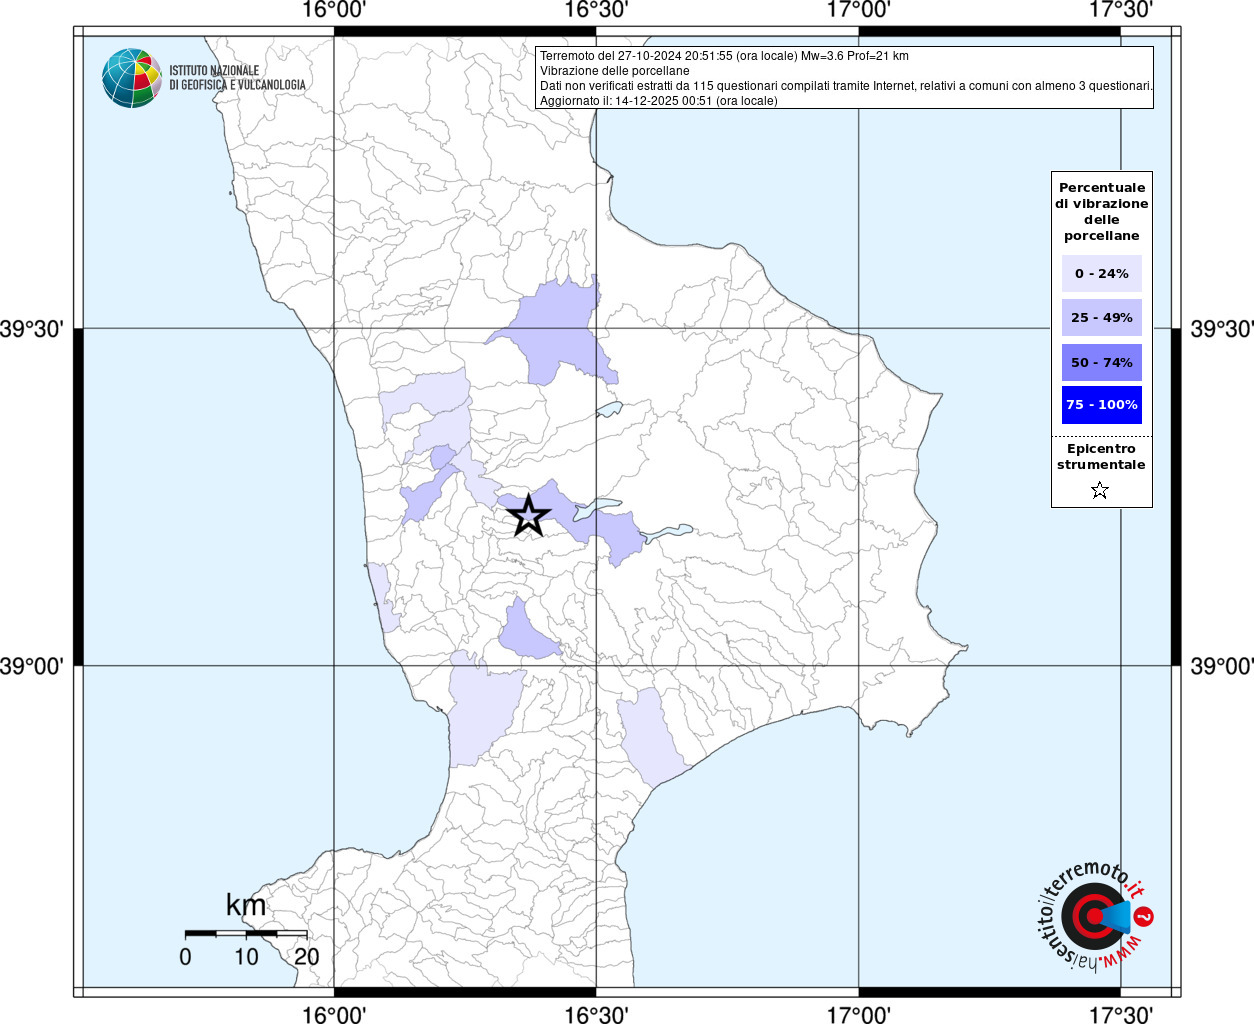Click the "Epicentro strumentale" legend label
This screenshot has width=1254, height=1024.
(x=1101, y=457)
